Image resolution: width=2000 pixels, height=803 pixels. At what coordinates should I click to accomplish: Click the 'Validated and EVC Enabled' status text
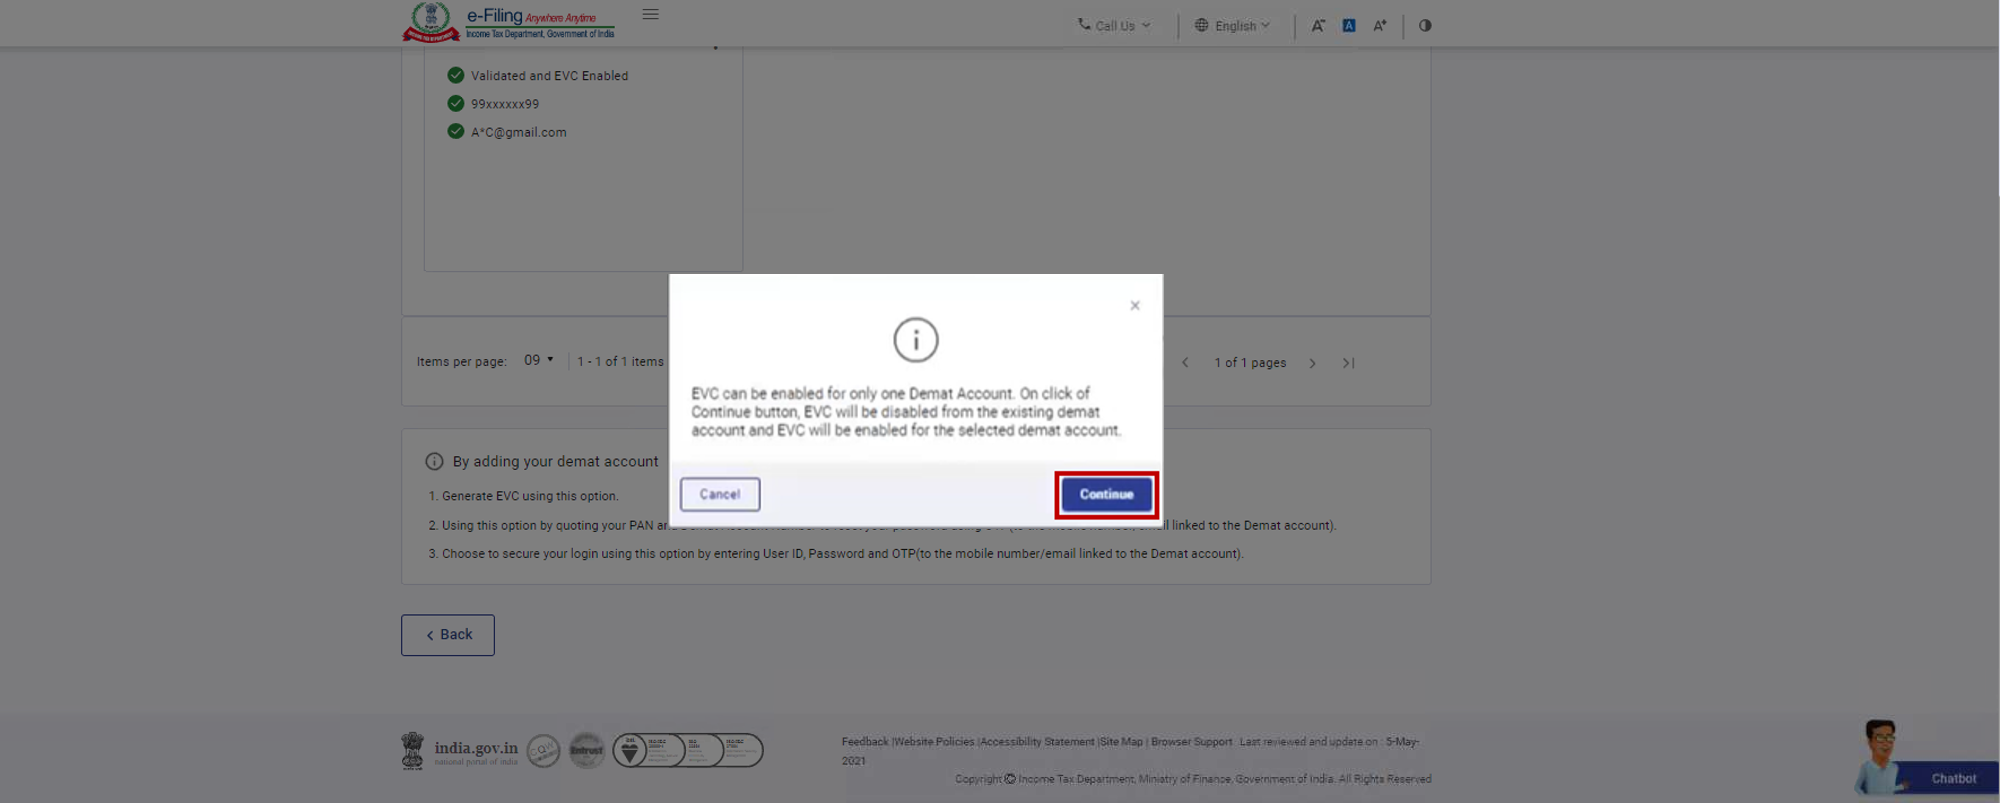point(550,76)
